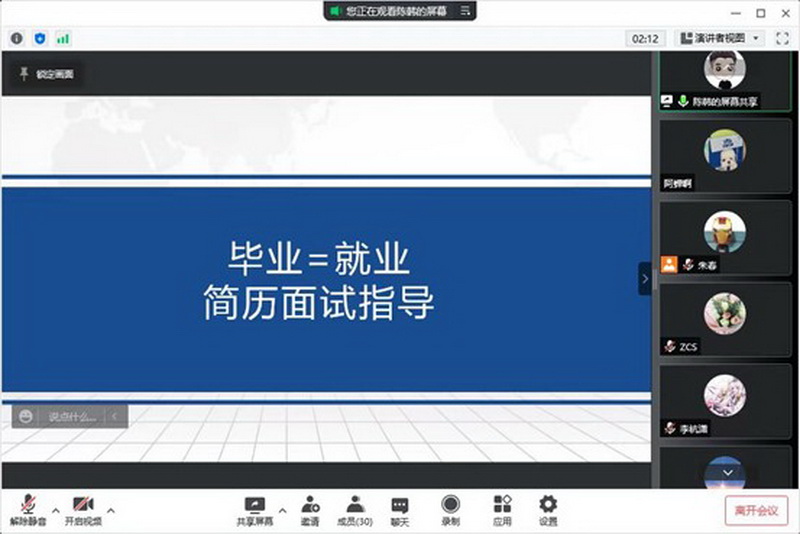Screen dimensions: 800x534
Task: Open the Apps (应用) menu
Action: [502, 509]
